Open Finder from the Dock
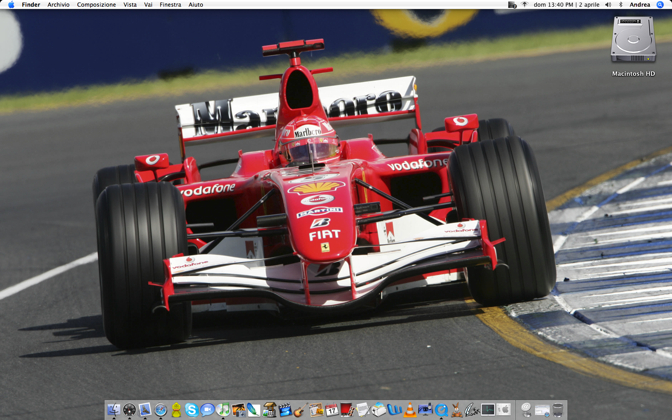 coord(114,410)
